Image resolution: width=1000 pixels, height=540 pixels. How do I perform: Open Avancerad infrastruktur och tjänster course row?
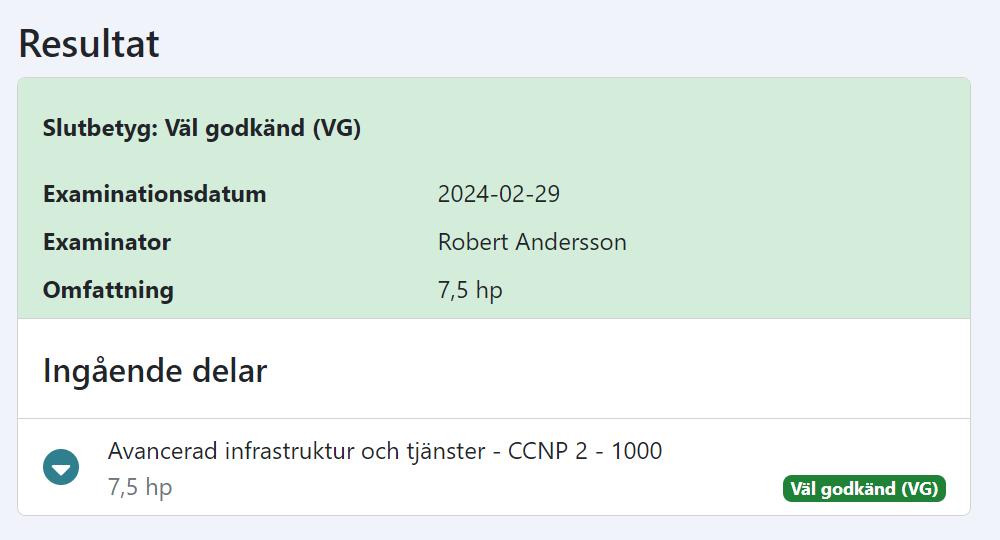pos(494,467)
